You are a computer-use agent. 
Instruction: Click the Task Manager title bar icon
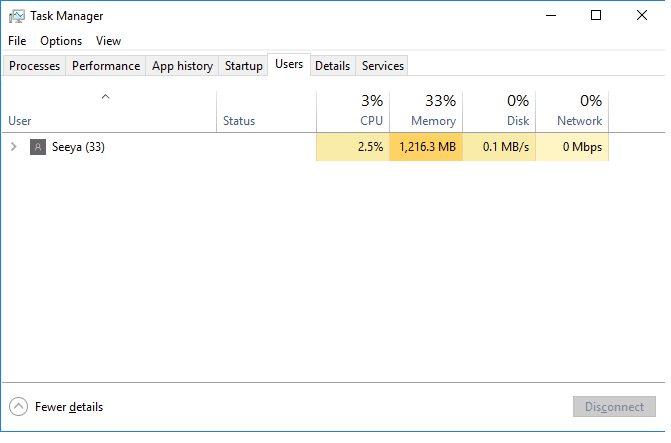point(17,16)
